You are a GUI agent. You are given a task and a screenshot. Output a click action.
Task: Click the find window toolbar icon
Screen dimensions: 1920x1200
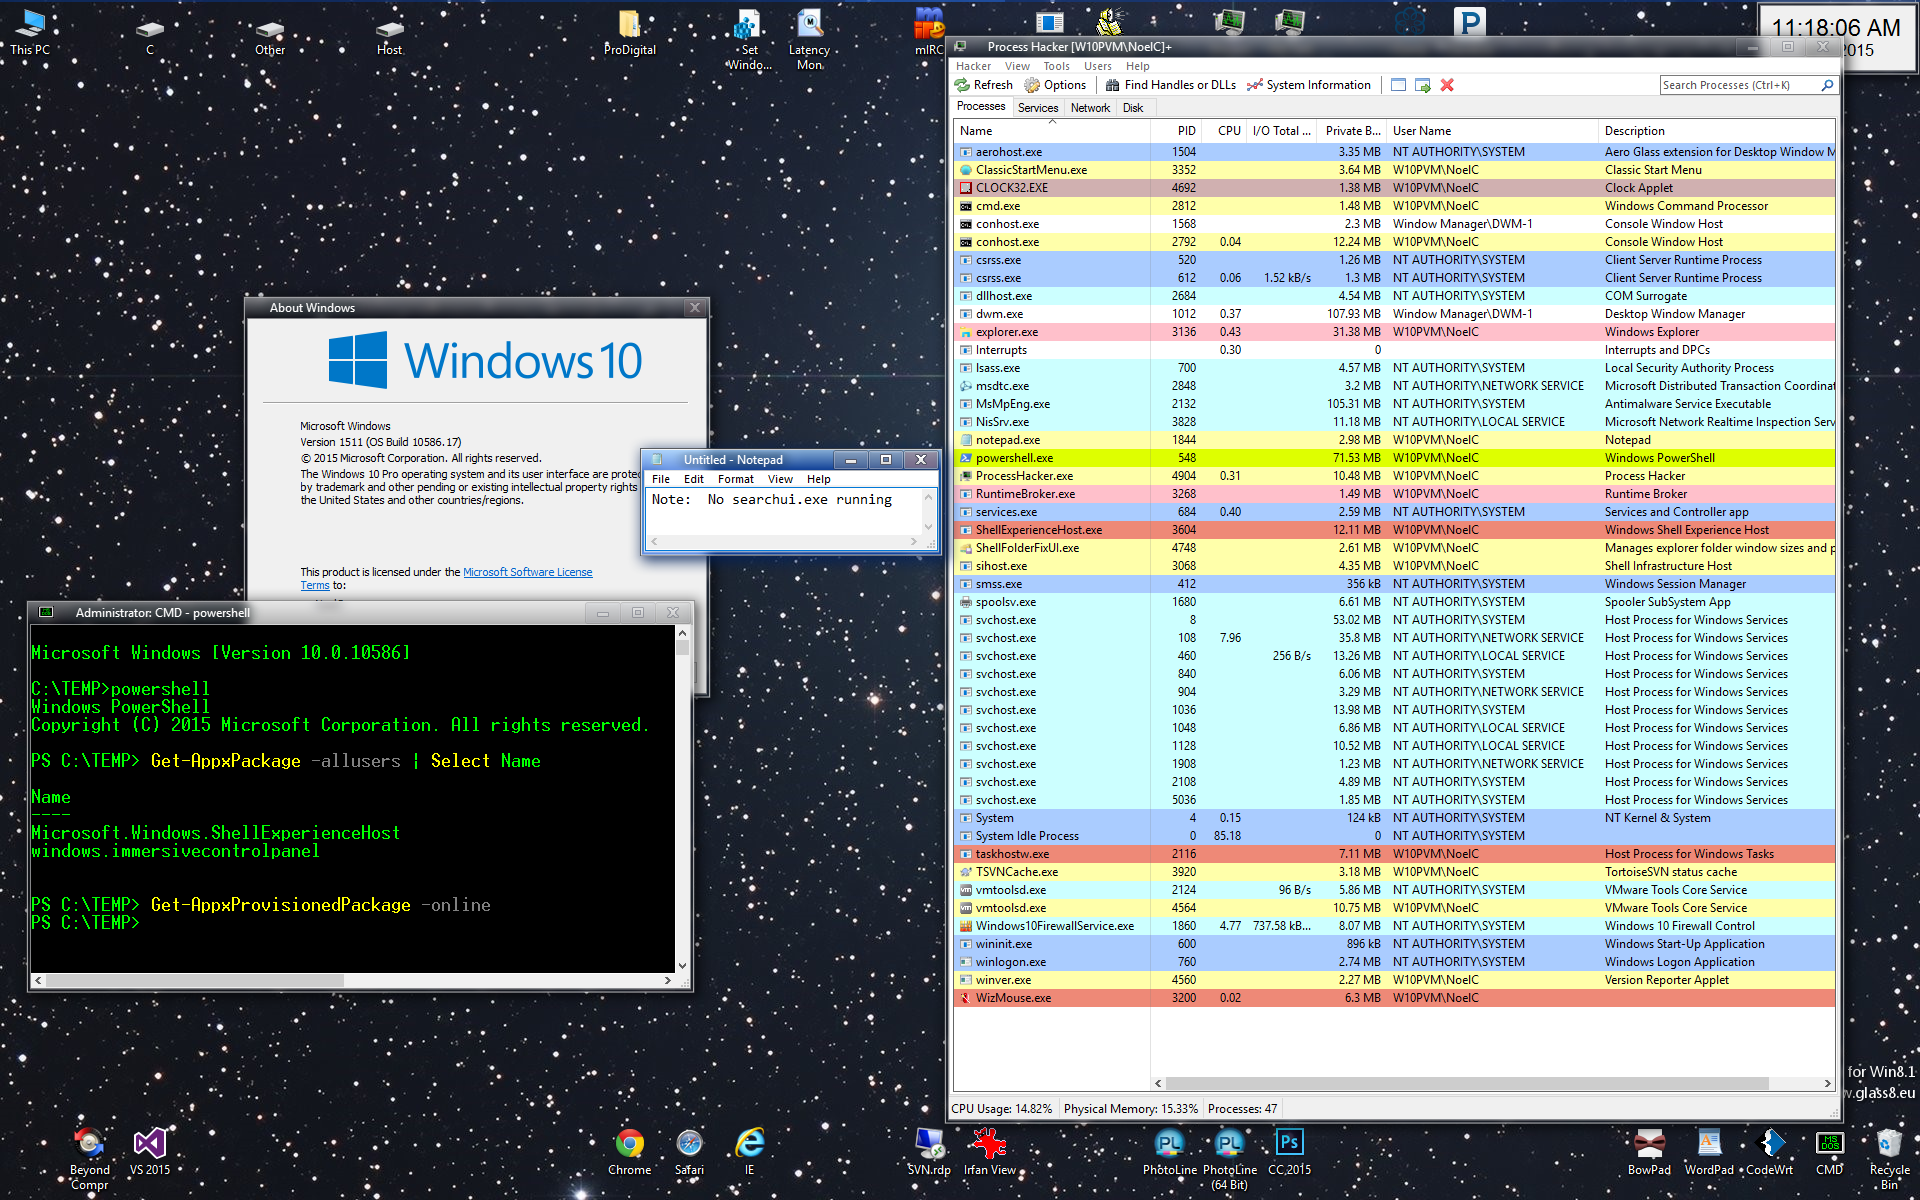[x=1398, y=85]
